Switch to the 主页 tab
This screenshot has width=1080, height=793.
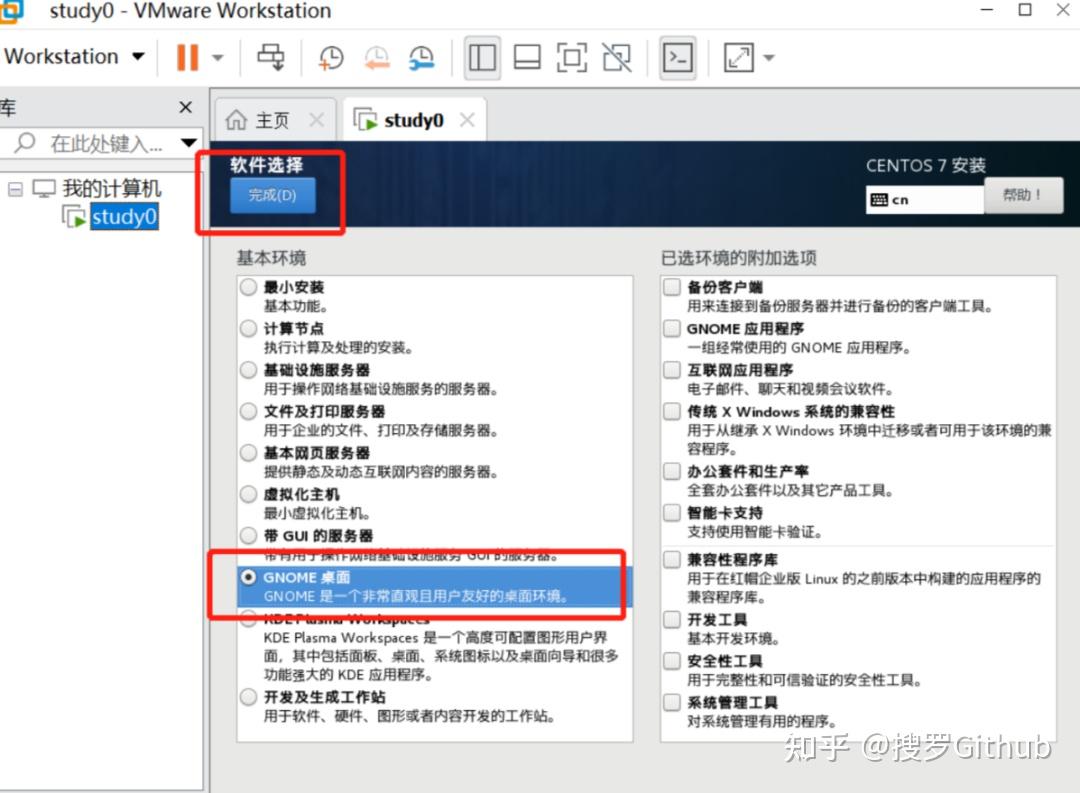point(273,121)
